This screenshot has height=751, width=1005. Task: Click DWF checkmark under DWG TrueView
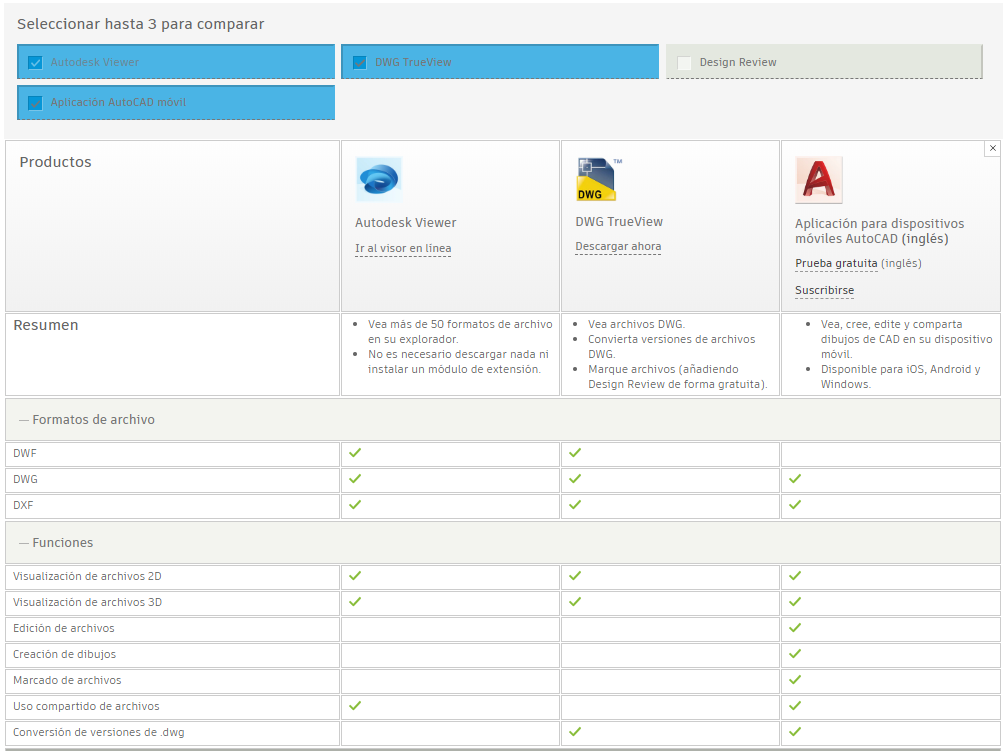(575, 452)
